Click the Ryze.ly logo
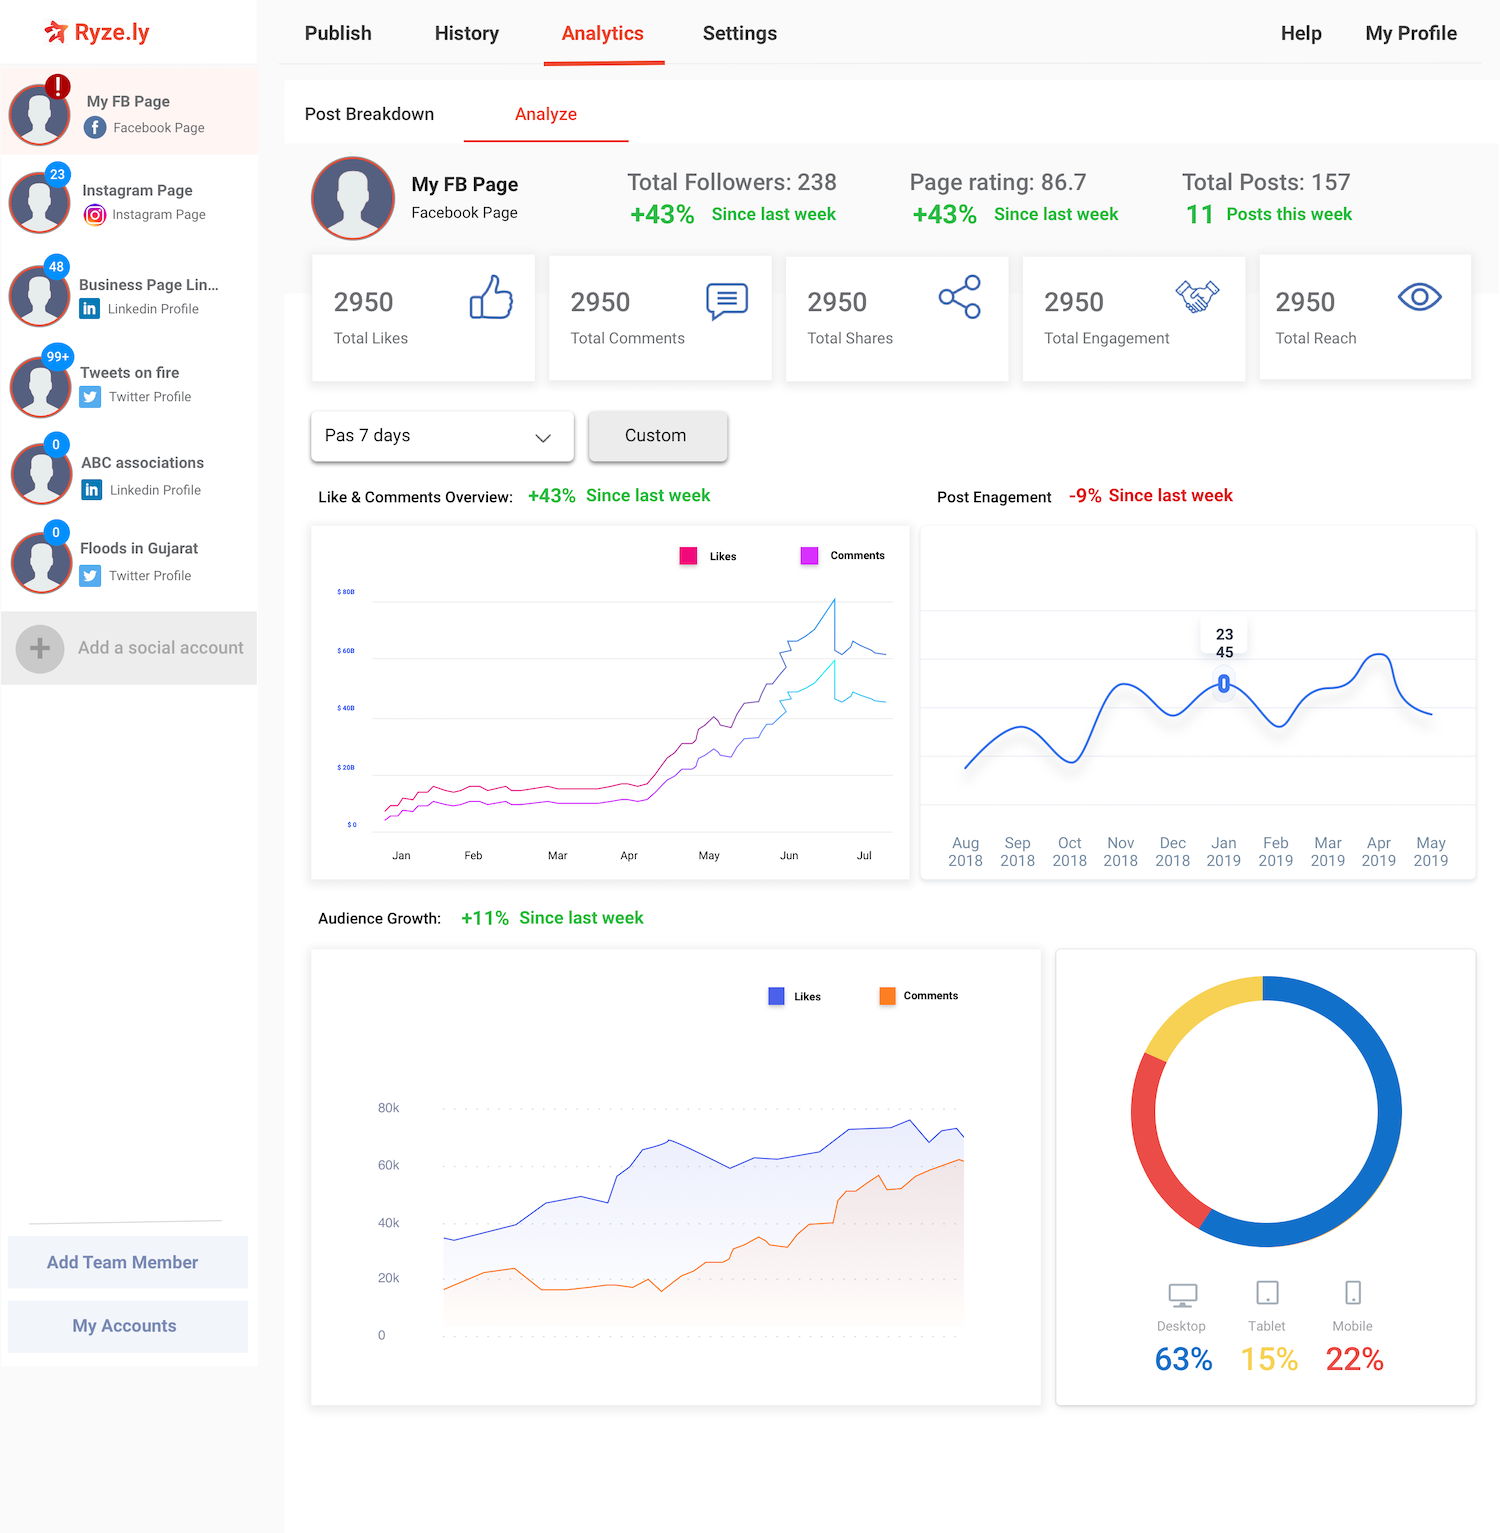 tap(97, 32)
